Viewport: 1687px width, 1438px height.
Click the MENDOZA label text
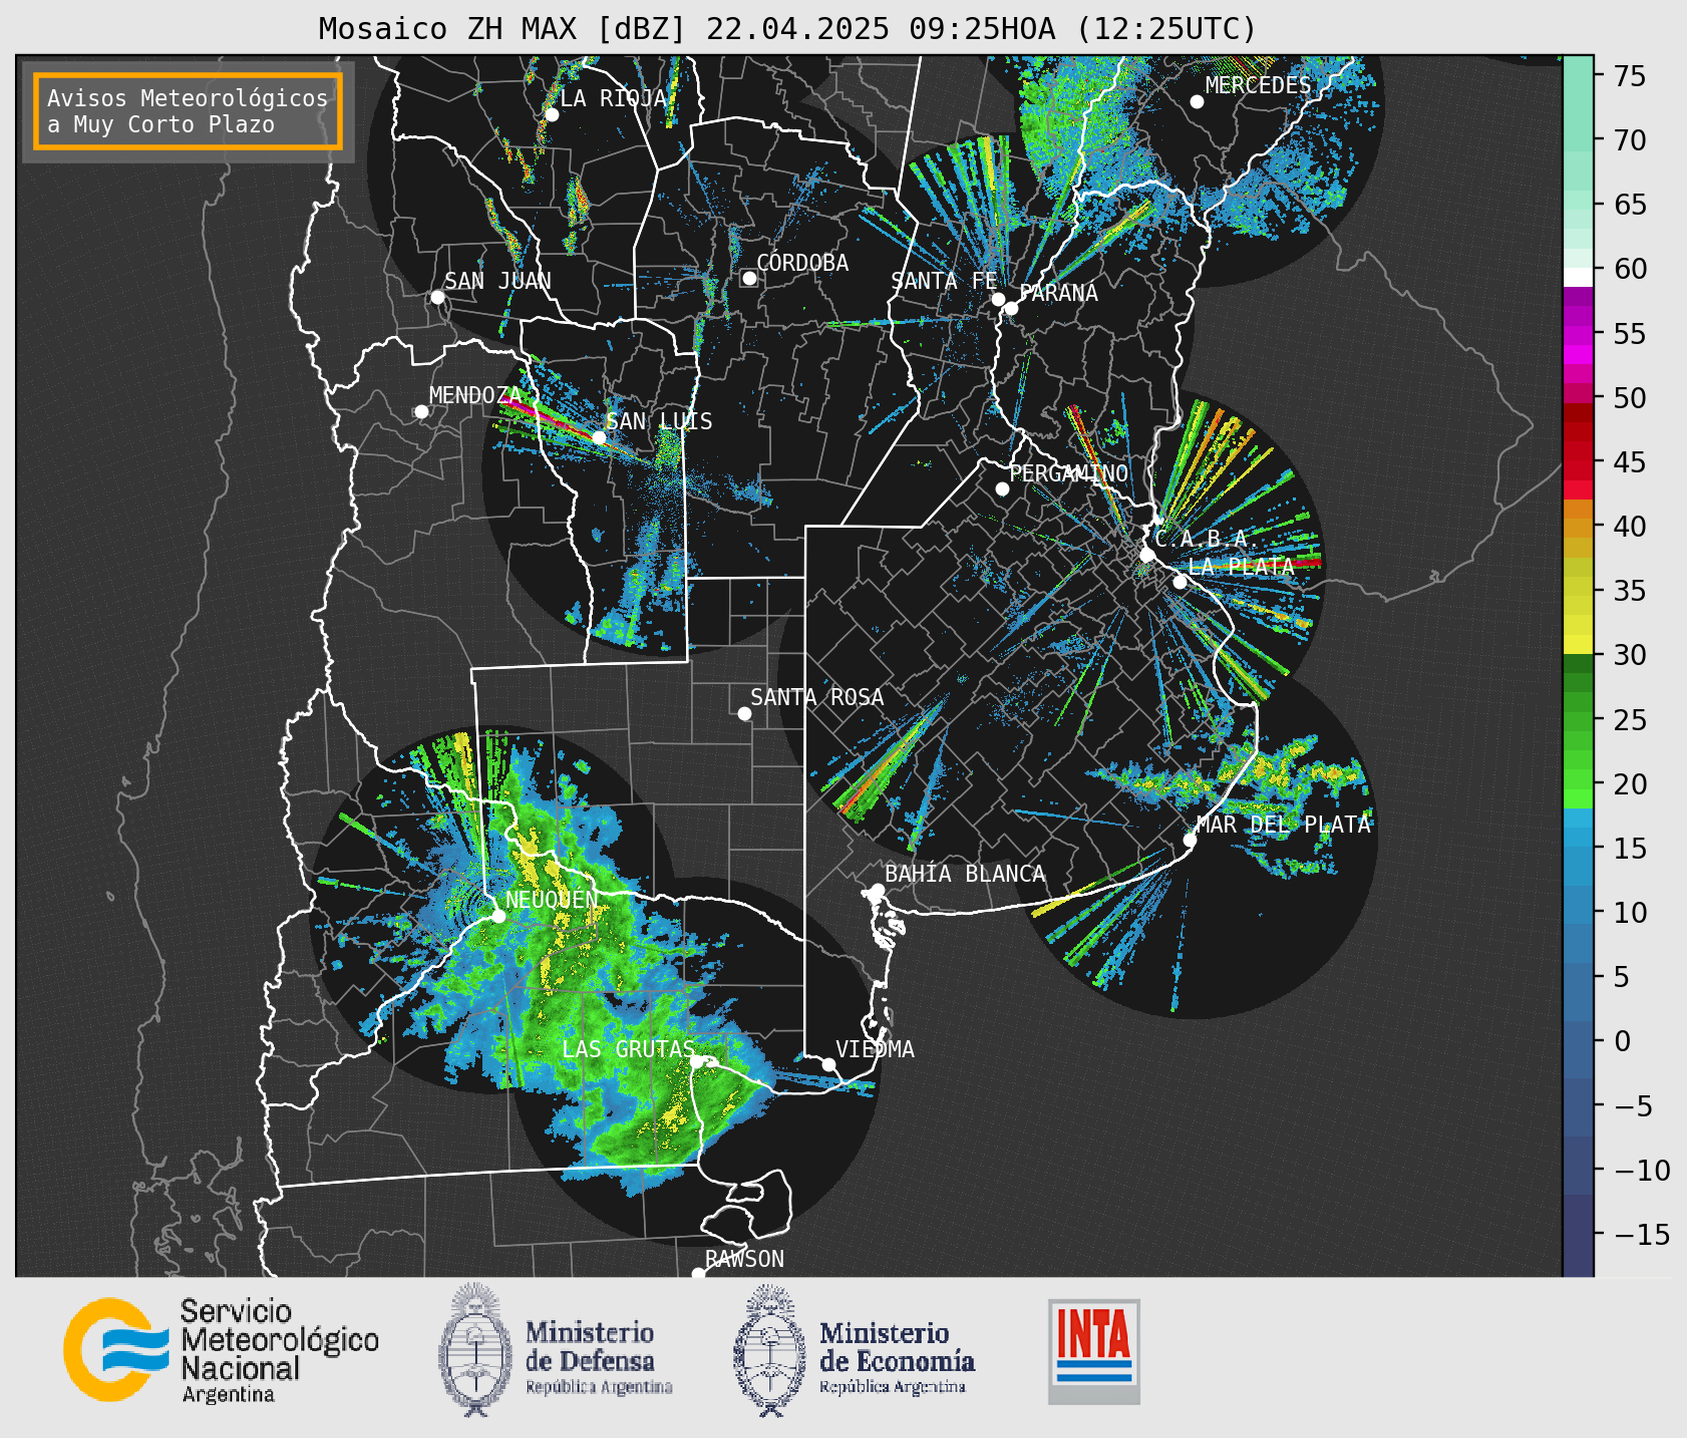pos(476,396)
